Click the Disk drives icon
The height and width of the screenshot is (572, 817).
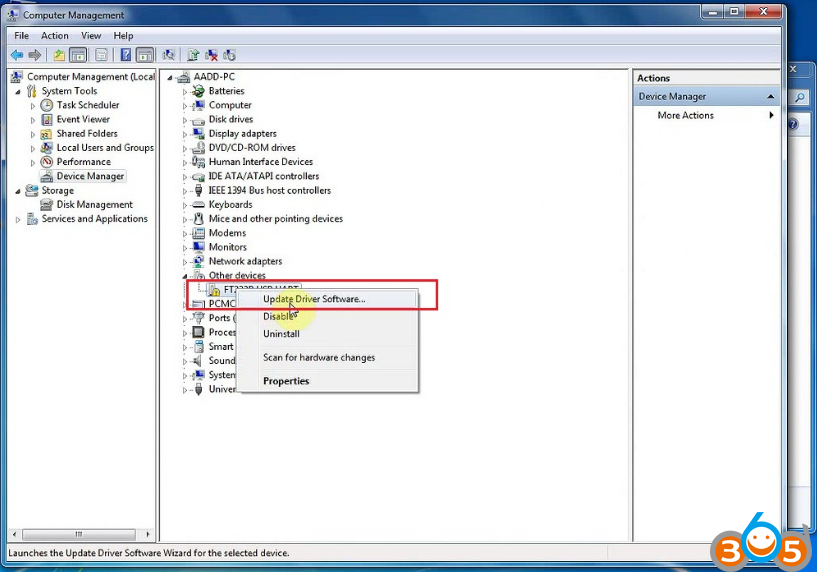tap(198, 120)
